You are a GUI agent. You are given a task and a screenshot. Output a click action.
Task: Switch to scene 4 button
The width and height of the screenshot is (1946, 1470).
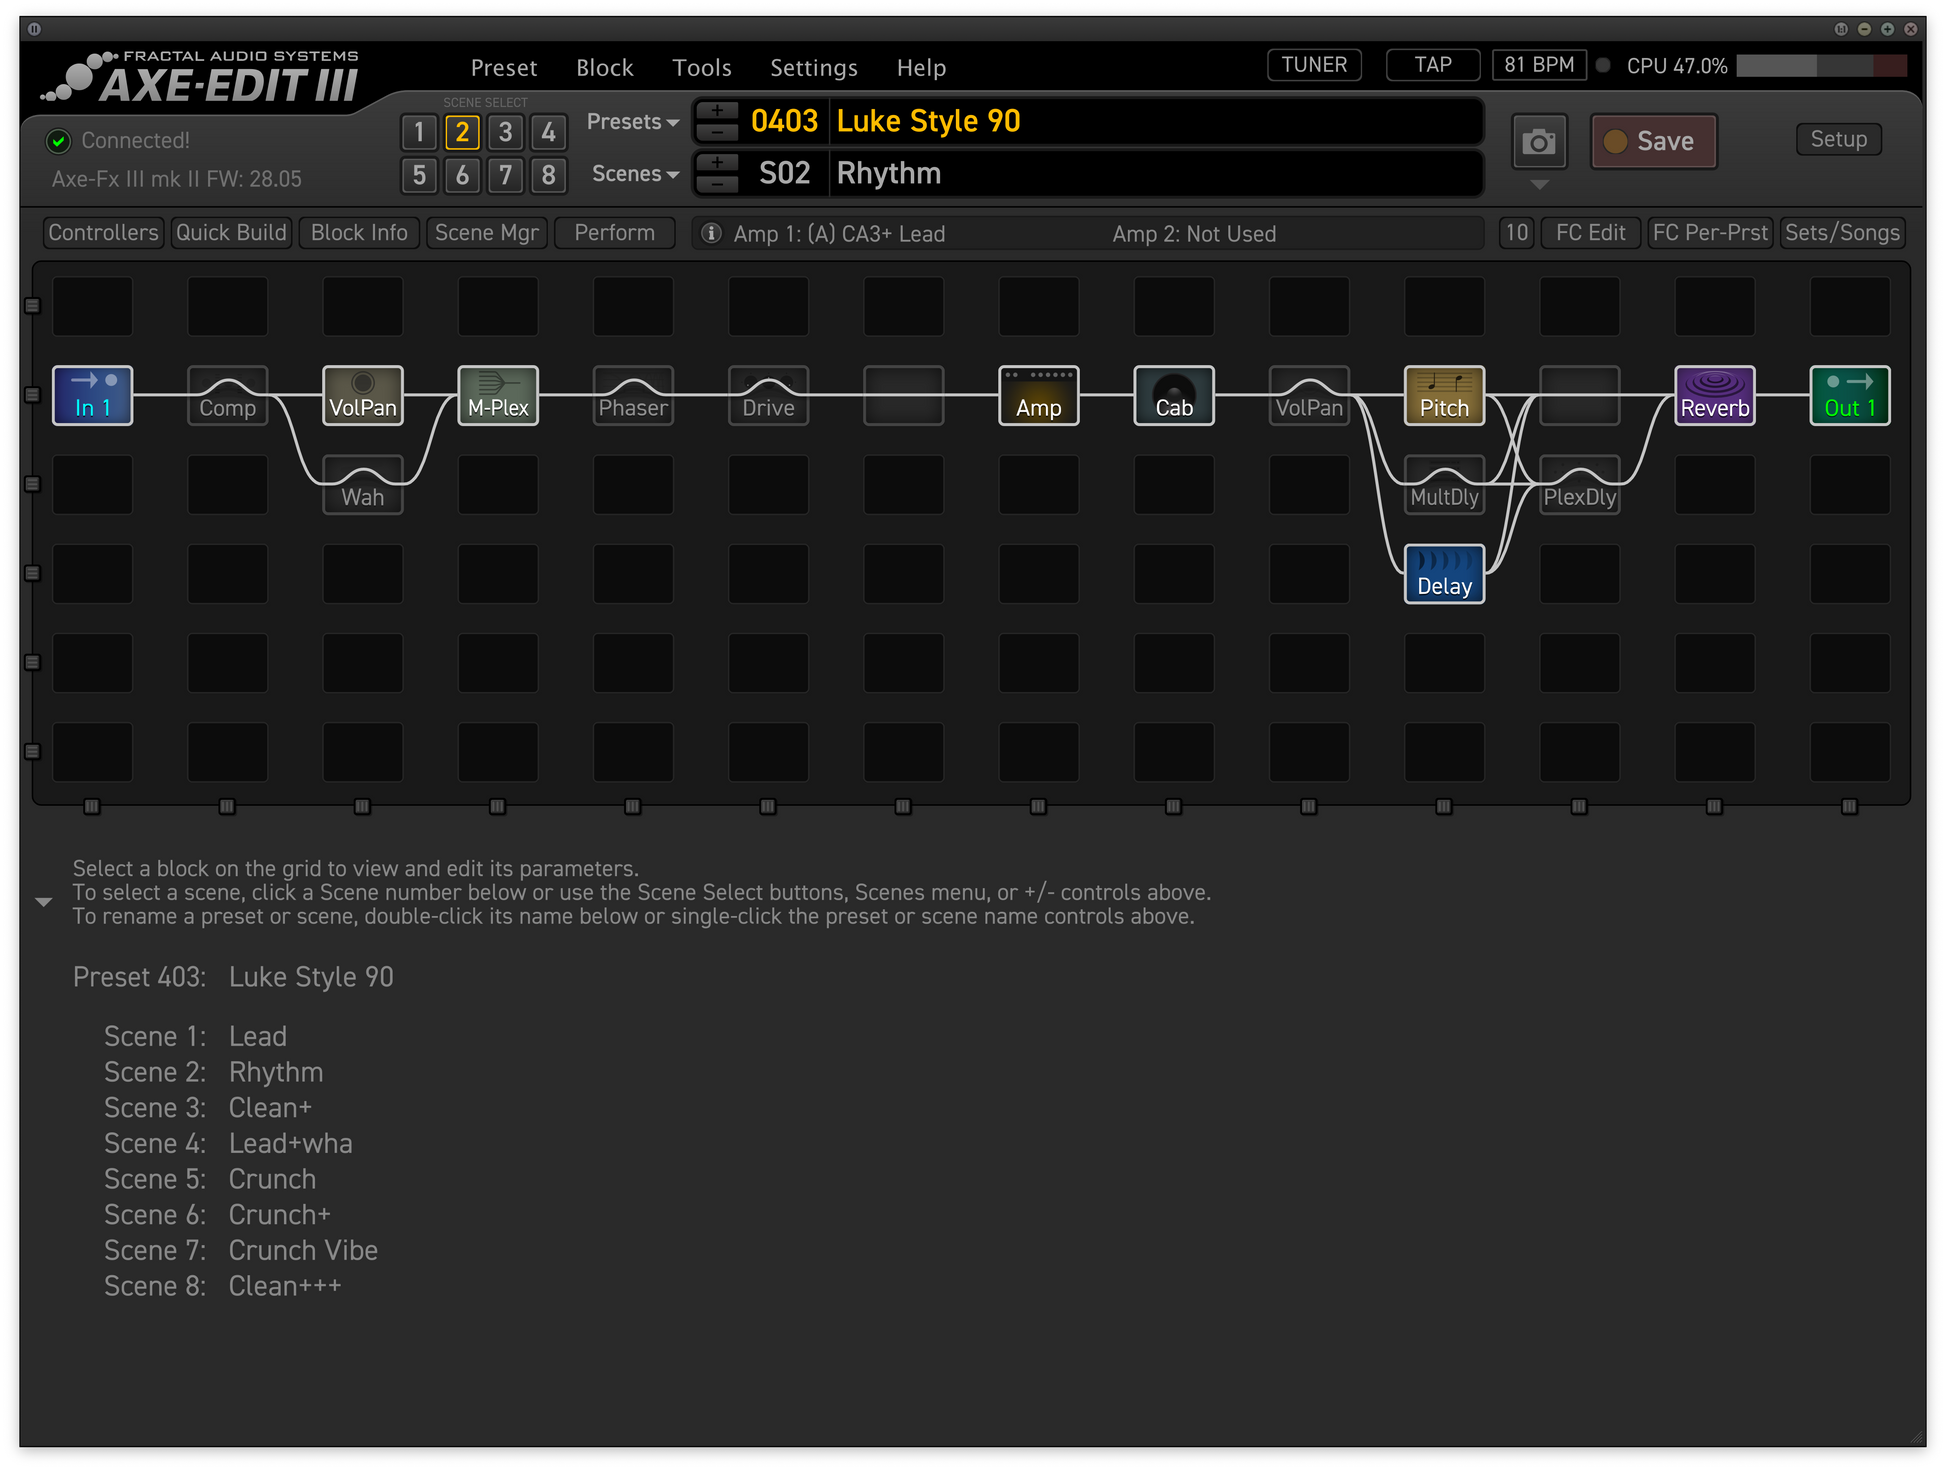pos(548,132)
